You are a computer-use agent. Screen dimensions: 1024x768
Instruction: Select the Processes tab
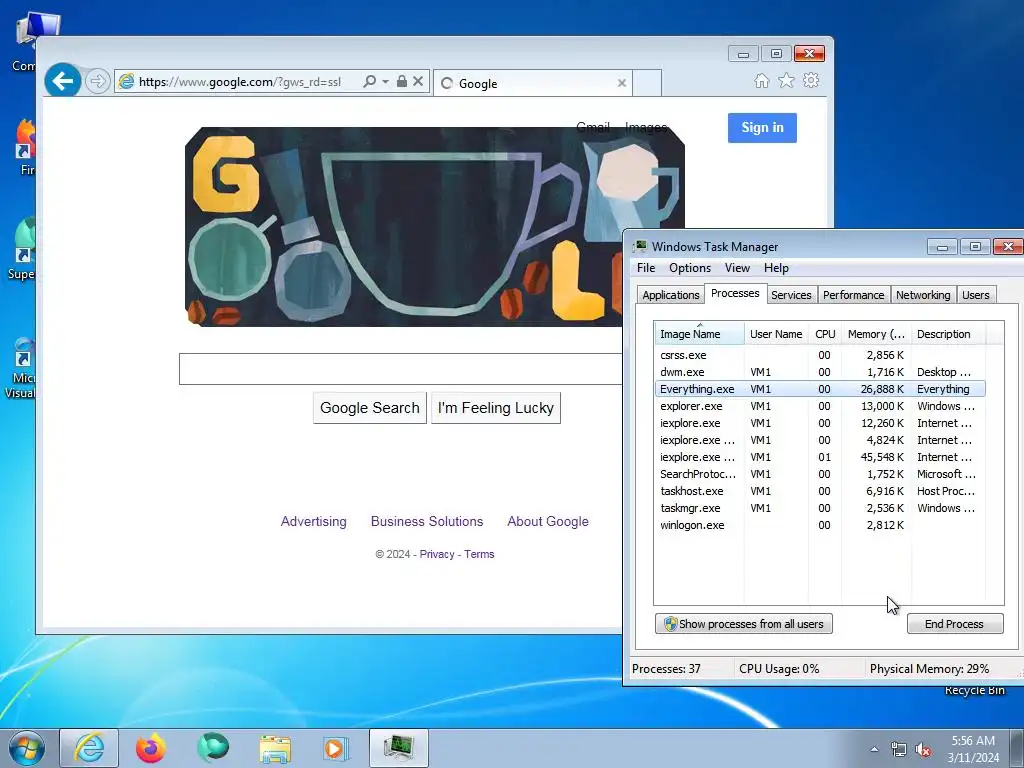coord(735,293)
